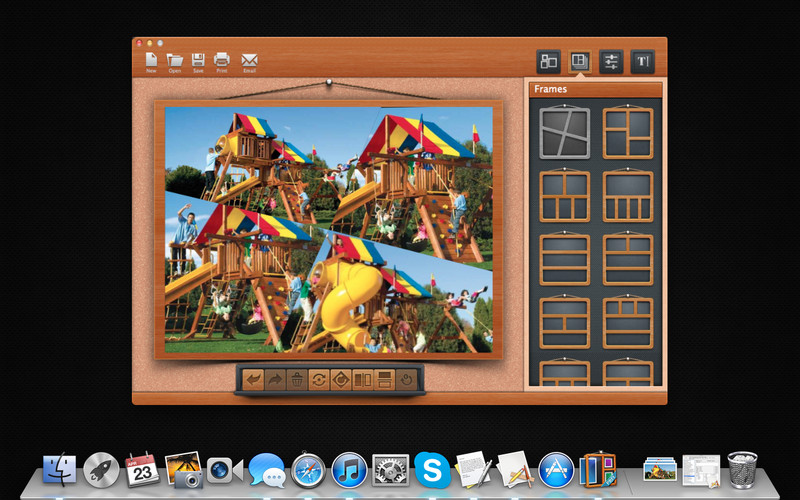Switch to the layout templates tab
This screenshot has height=500, width=800.
(x=548, y=62)
